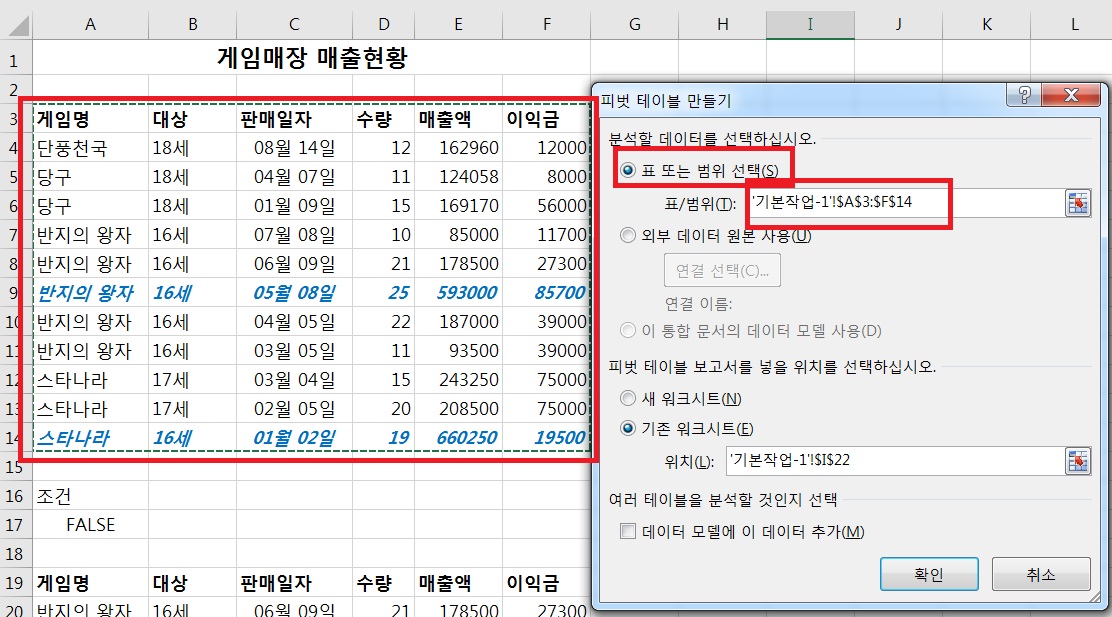Click into the 표/범위 input field

pos(900,203)
